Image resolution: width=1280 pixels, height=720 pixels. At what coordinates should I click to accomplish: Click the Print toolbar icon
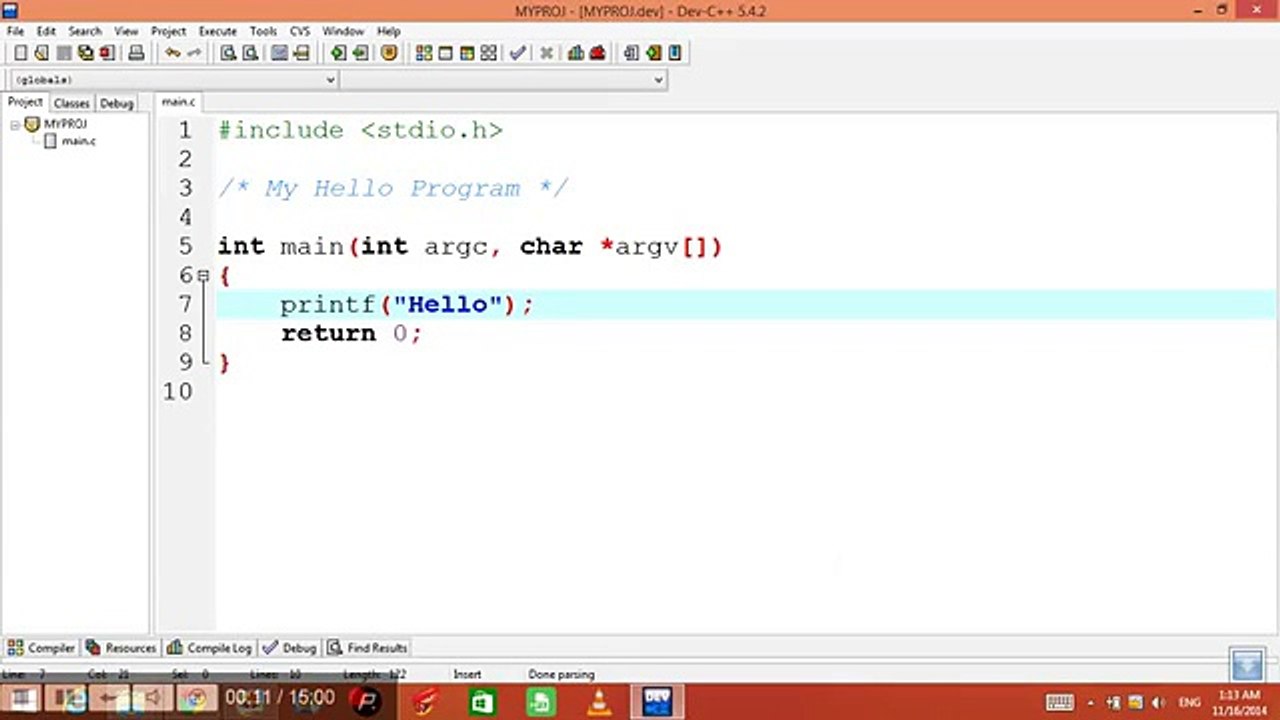click(x=136, y=53)
